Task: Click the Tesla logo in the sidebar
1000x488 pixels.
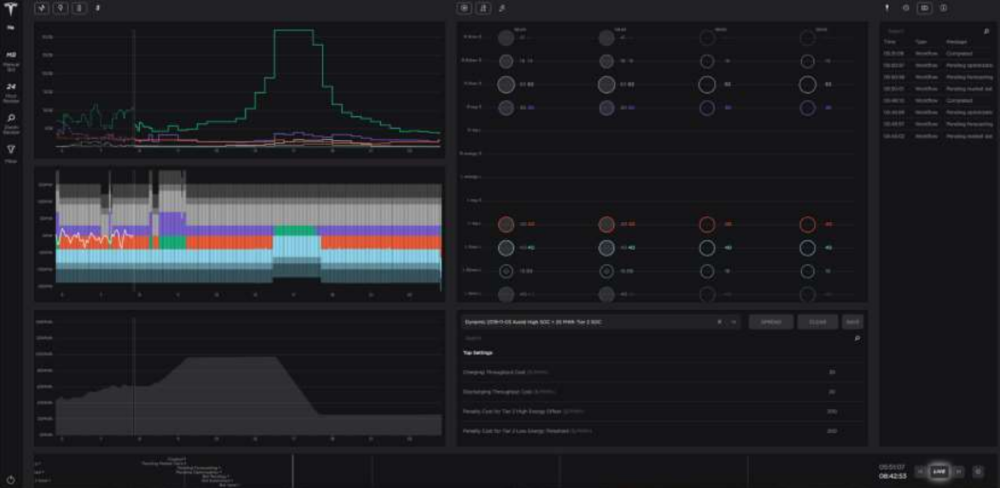Action: [12, 9]
